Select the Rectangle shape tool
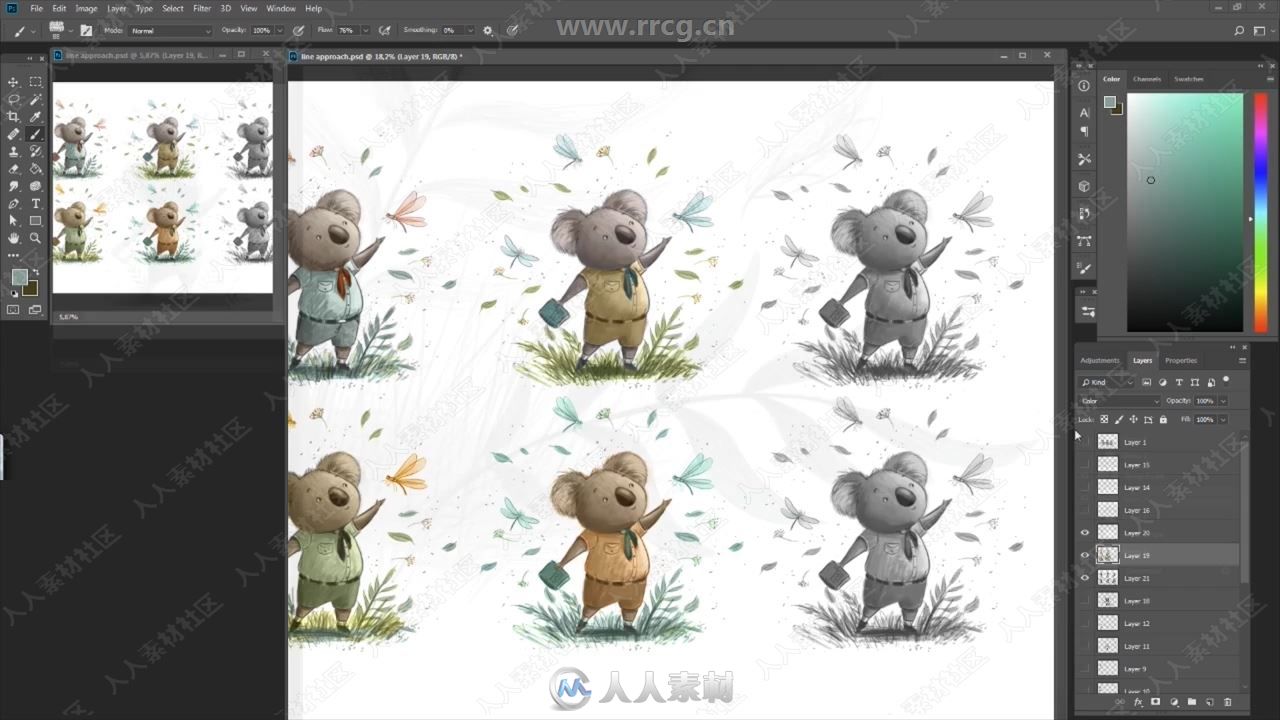This screenshot has width=1280, height=720. pos(35,221)
